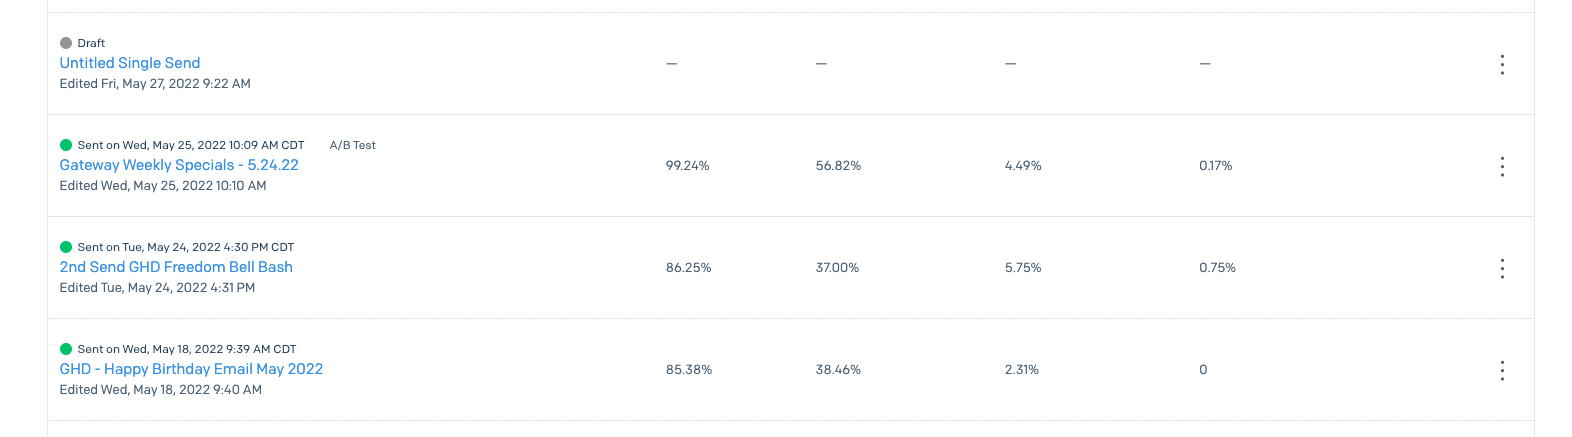Click green sent dot for May 25 send
The height and width of the screenshot is (437, 1572).
click(66, 145)
